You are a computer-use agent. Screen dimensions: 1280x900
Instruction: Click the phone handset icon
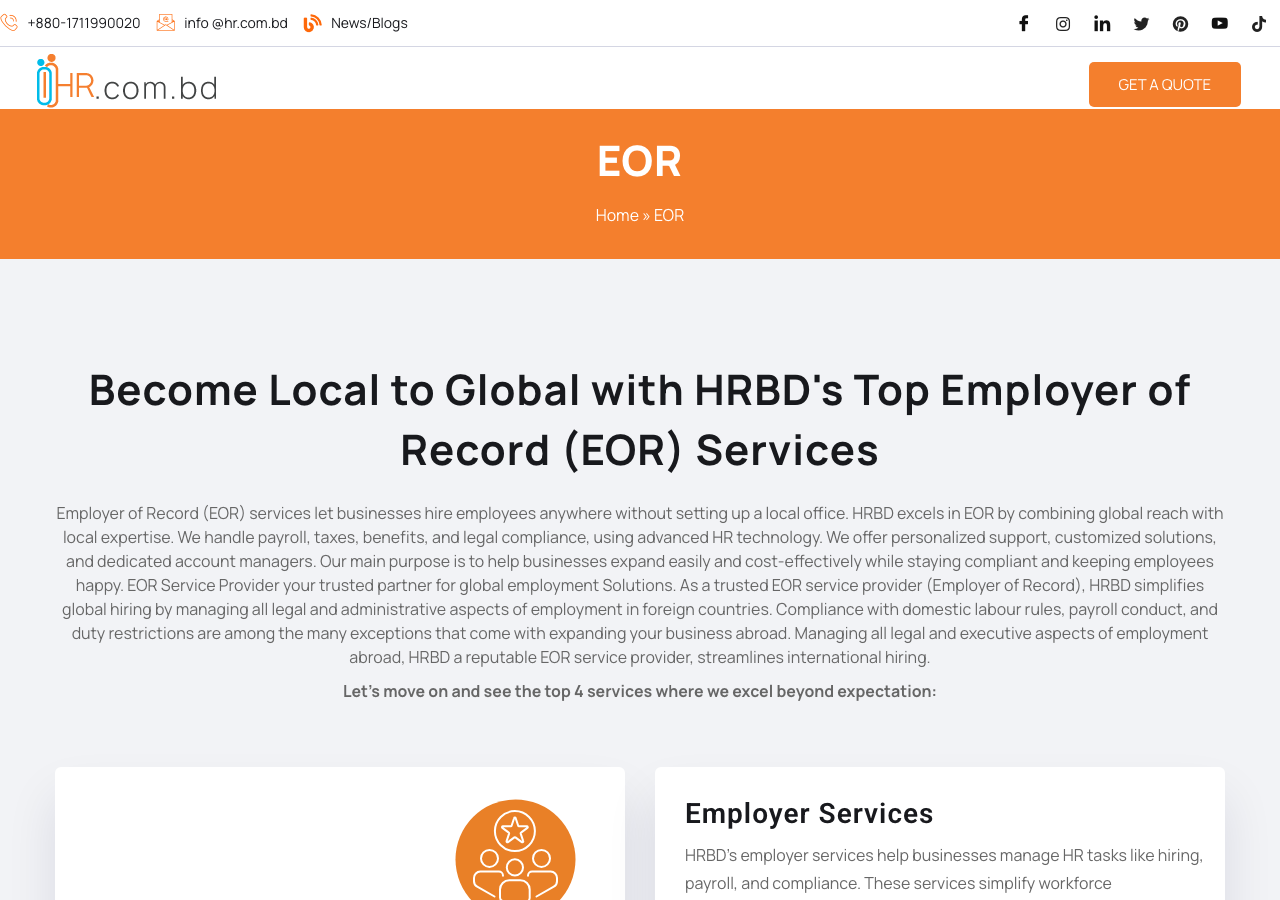coord(9,23)
